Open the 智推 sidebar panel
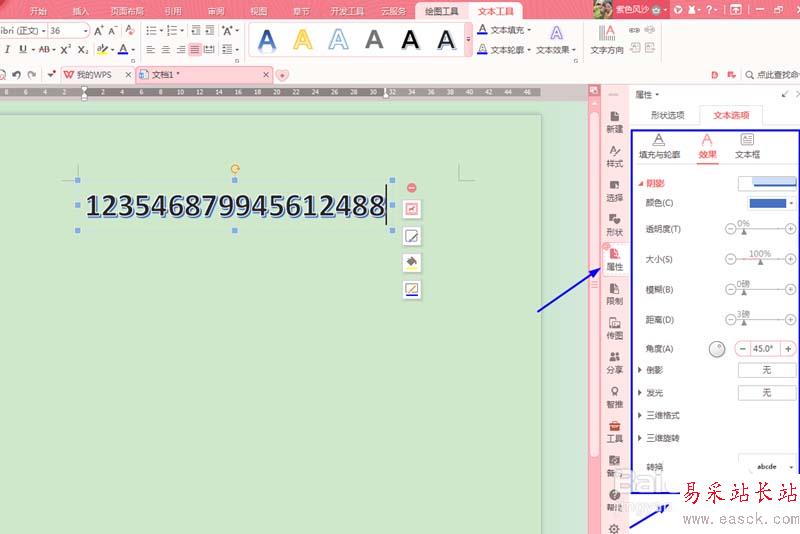800x534 pixels. pyautogui.click(x=614, y=397)
